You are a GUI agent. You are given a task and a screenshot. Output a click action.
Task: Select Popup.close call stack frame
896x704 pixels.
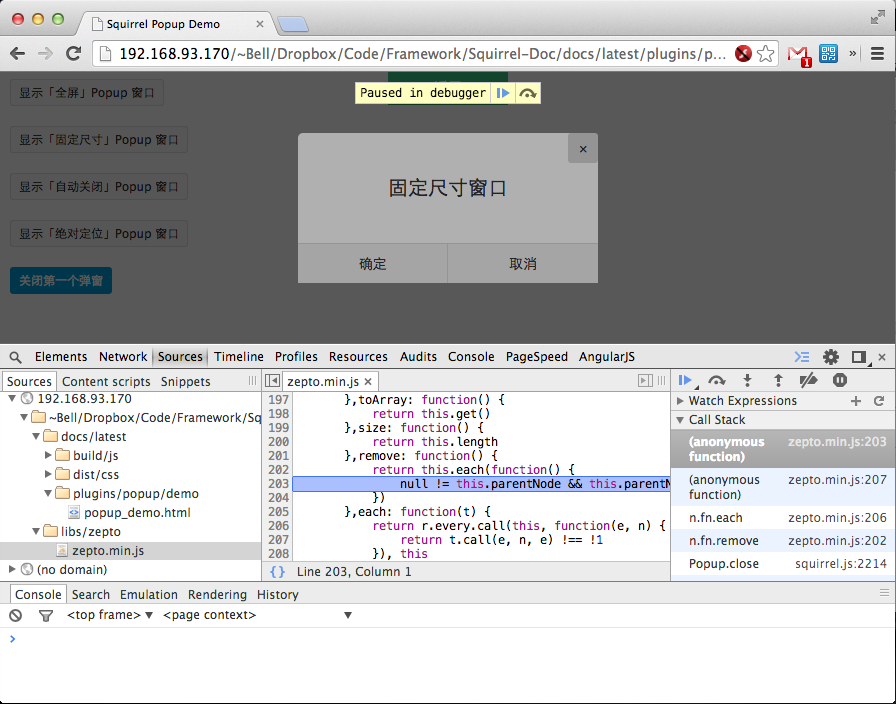coord(783,563)
